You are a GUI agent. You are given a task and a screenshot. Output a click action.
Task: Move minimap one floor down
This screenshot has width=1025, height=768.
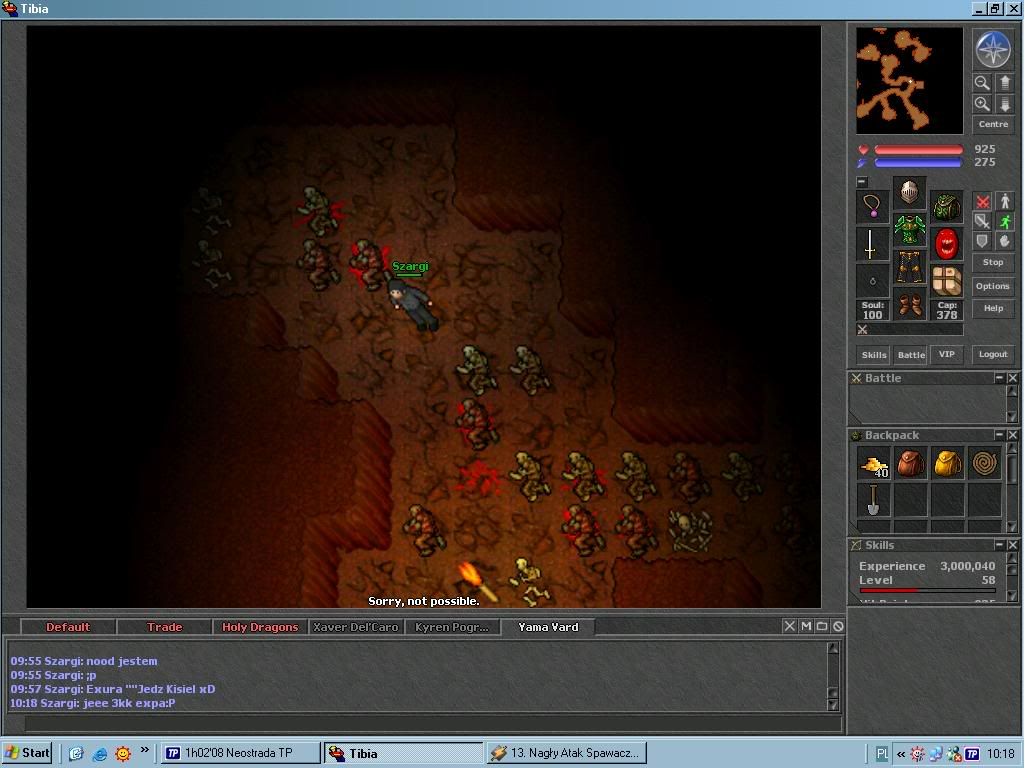point(1005,104)
